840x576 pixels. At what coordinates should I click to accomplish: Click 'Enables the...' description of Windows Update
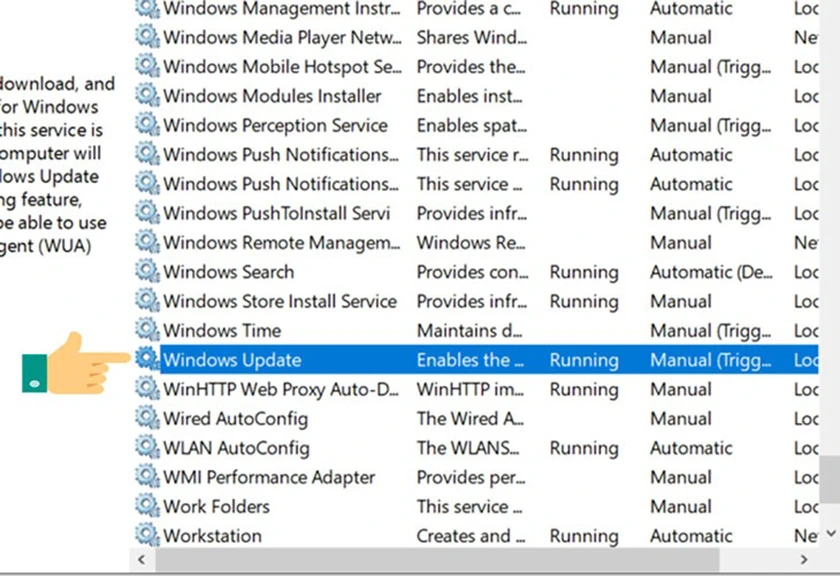(x=470, y=360)
